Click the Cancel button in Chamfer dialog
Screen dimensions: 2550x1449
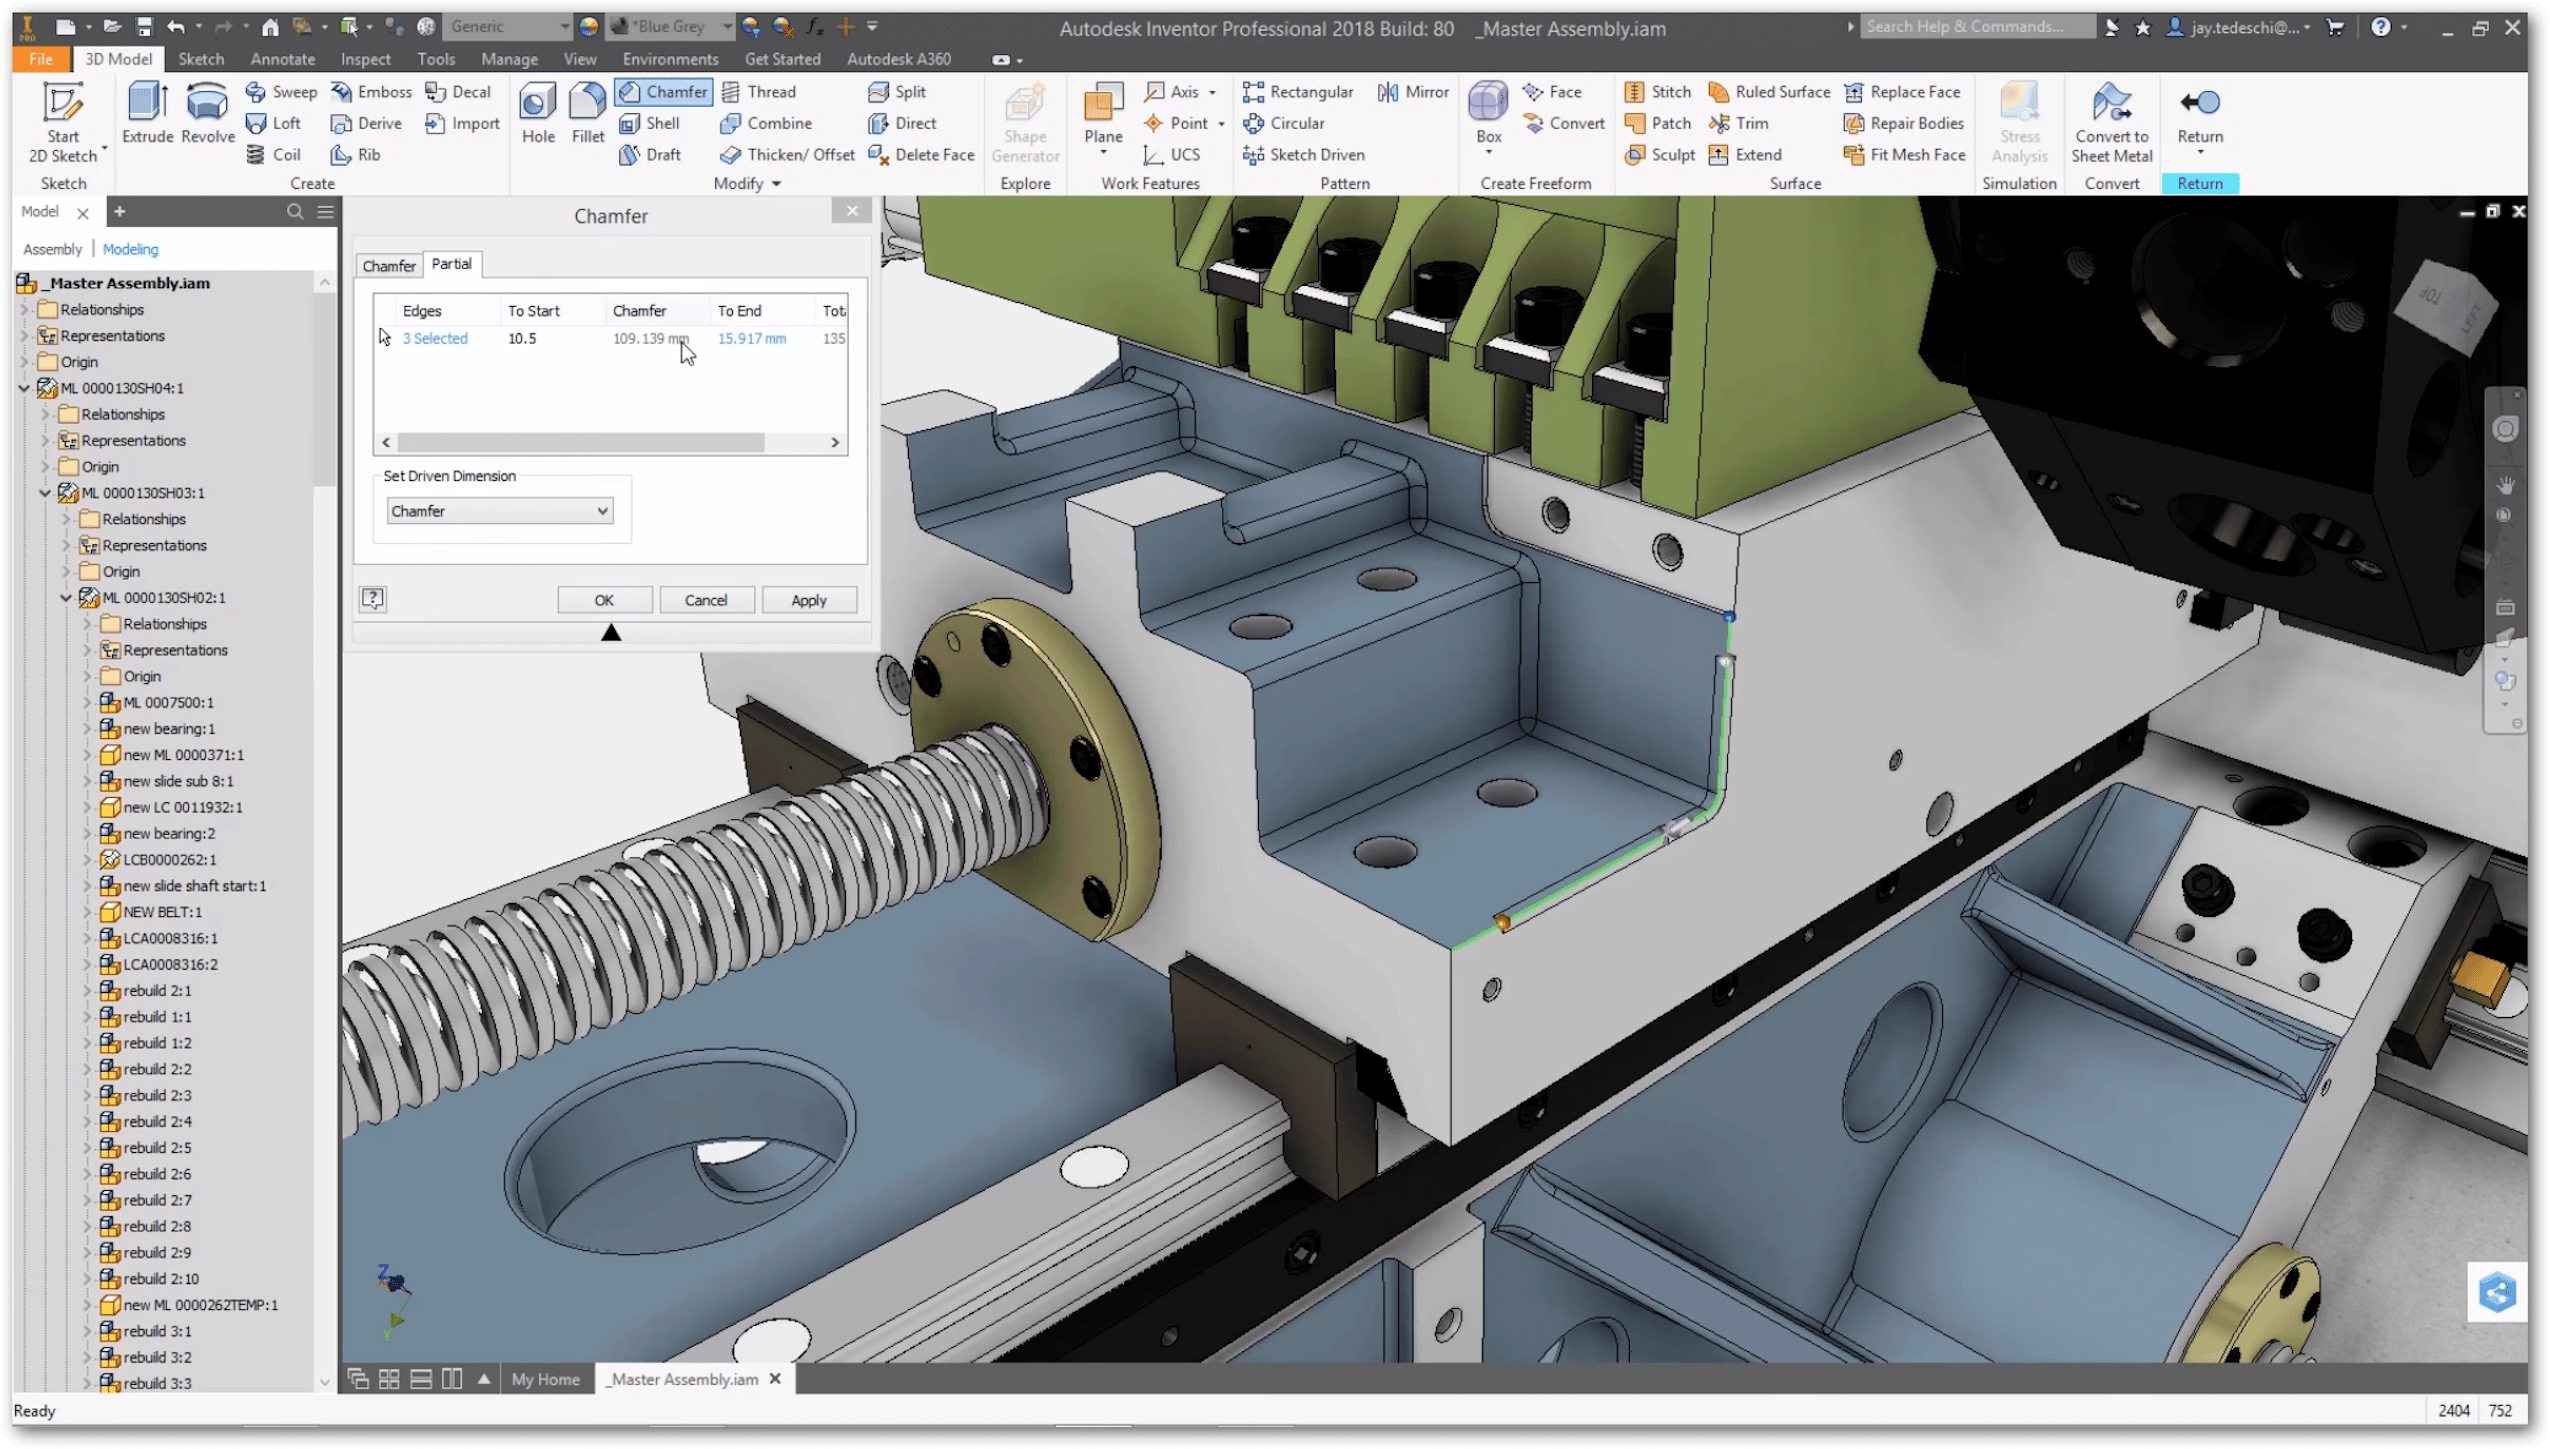(706, 599)
